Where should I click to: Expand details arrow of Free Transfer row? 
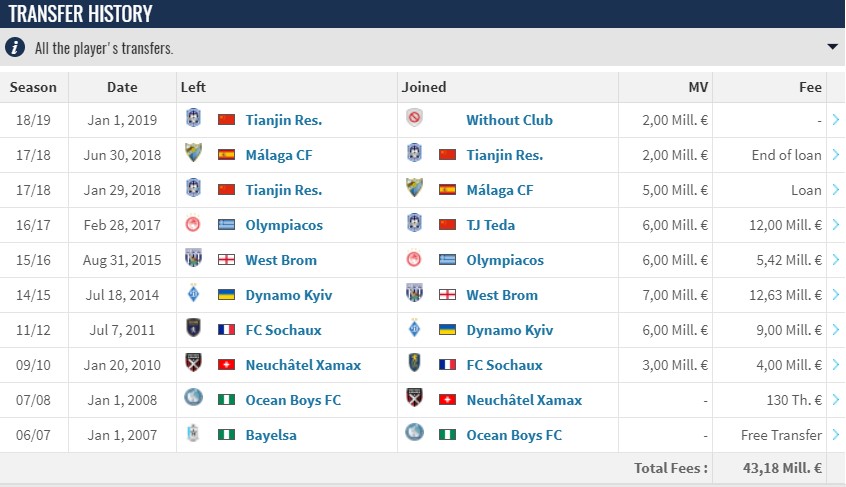coord(836,435)
